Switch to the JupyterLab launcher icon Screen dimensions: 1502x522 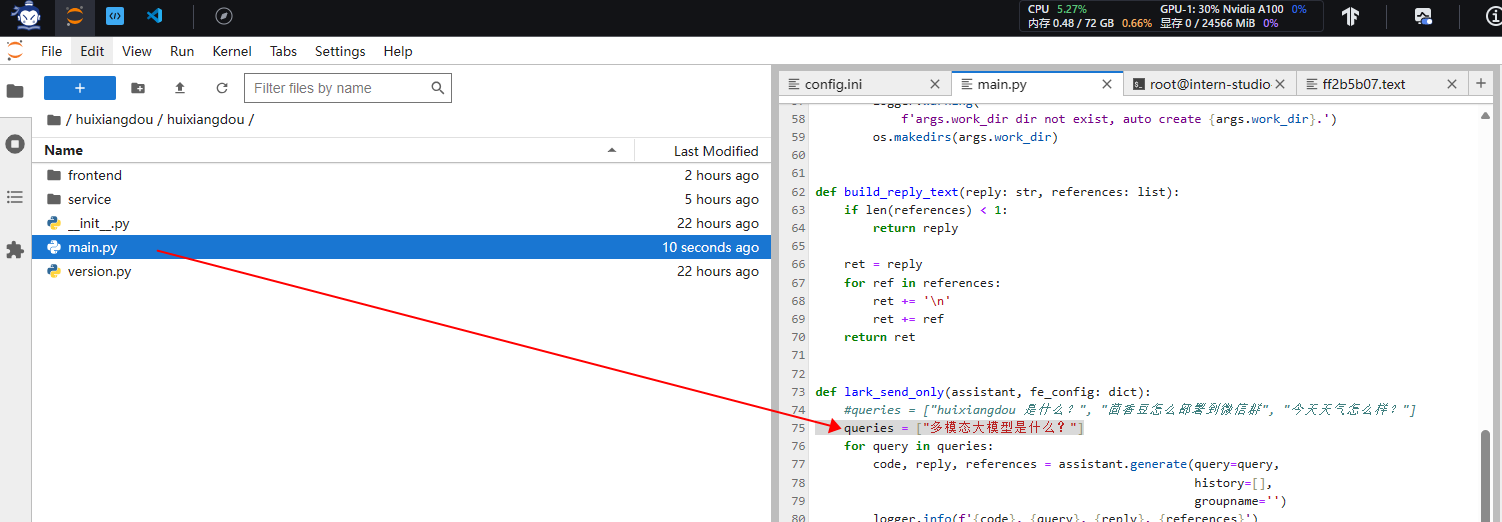coord(75,16)
